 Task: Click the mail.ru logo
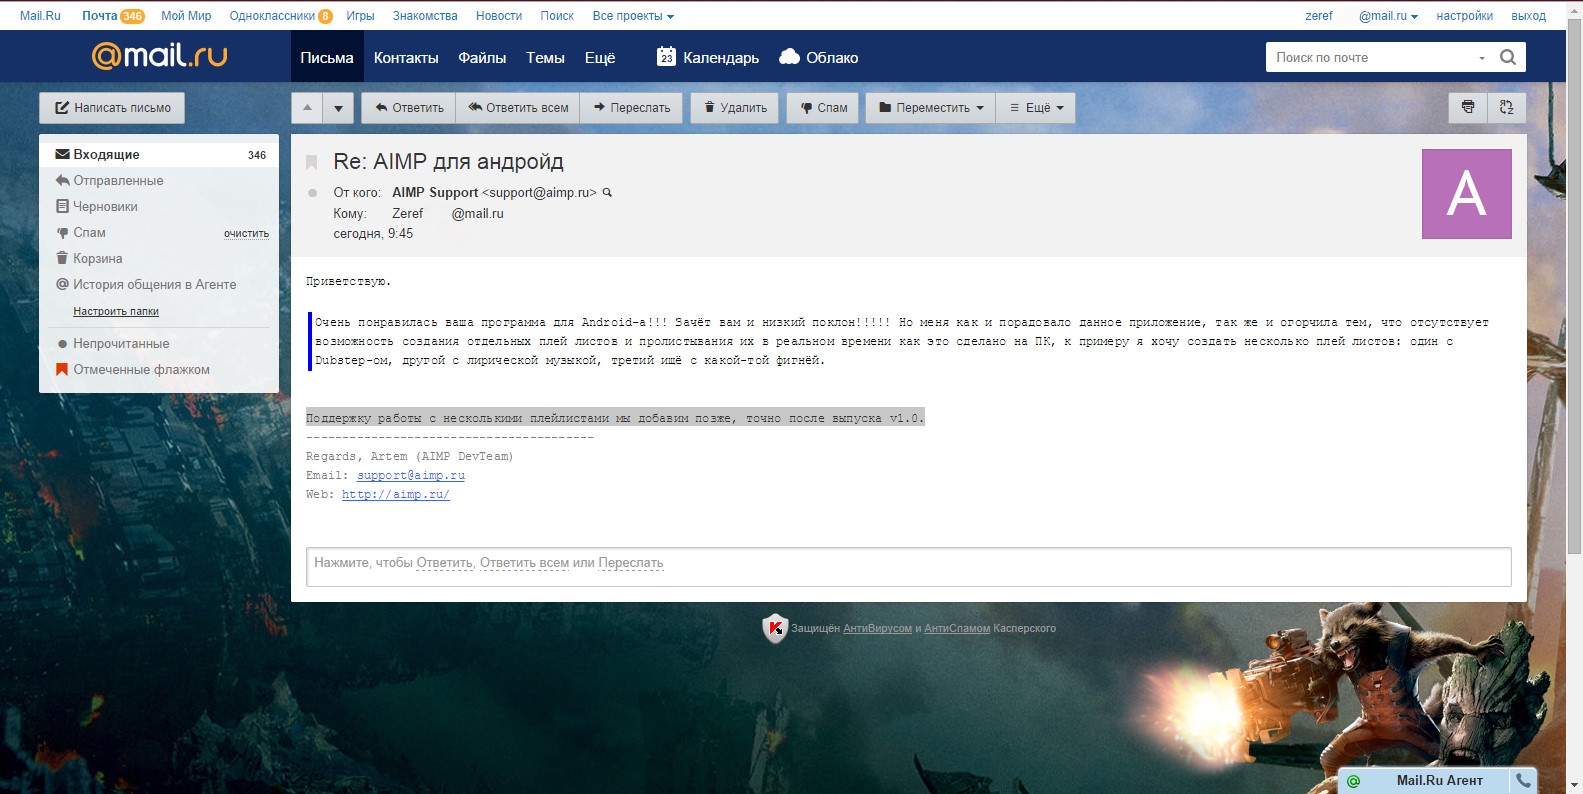pyautogui.click(x=159, y=56)
